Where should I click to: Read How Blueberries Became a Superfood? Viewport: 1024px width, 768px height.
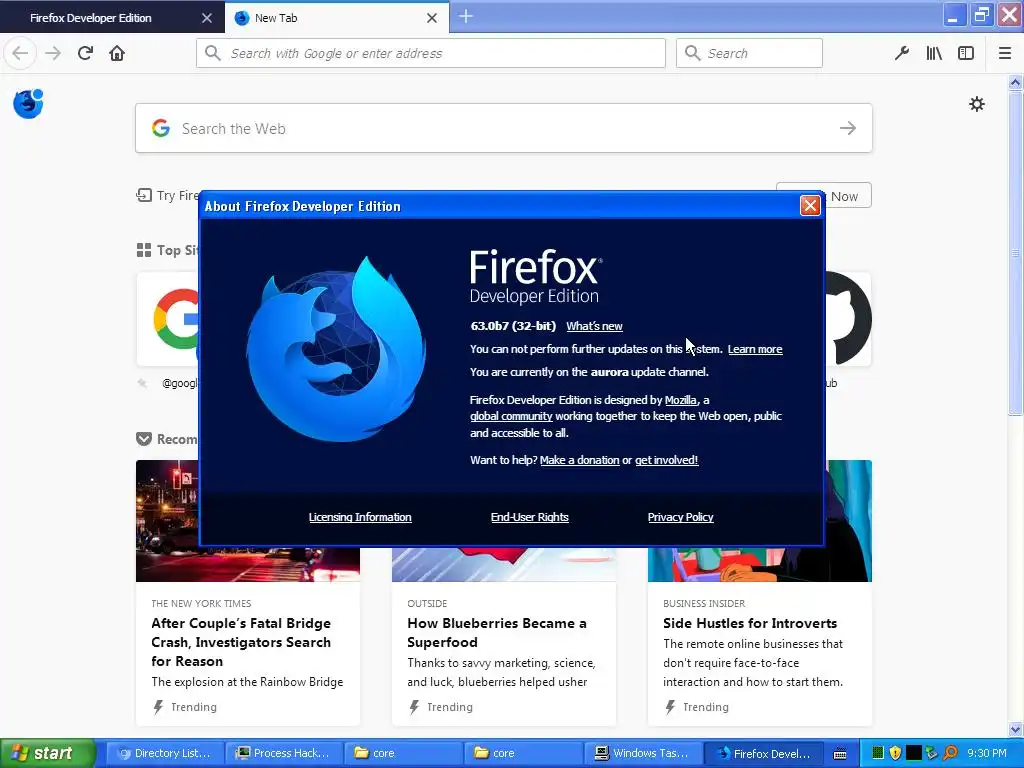[x=497, y=632]
